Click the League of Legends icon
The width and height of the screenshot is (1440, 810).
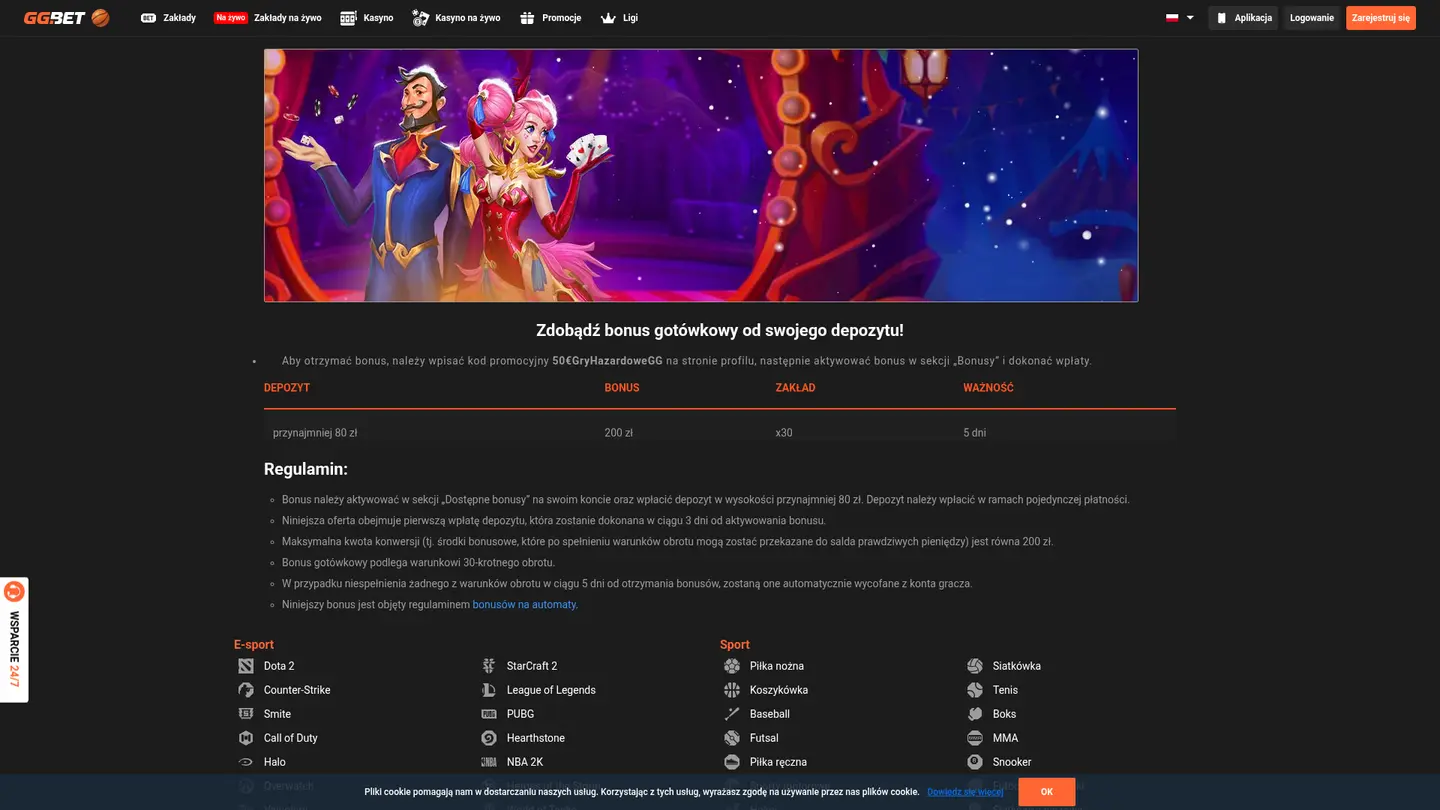(x=489, y=690)
